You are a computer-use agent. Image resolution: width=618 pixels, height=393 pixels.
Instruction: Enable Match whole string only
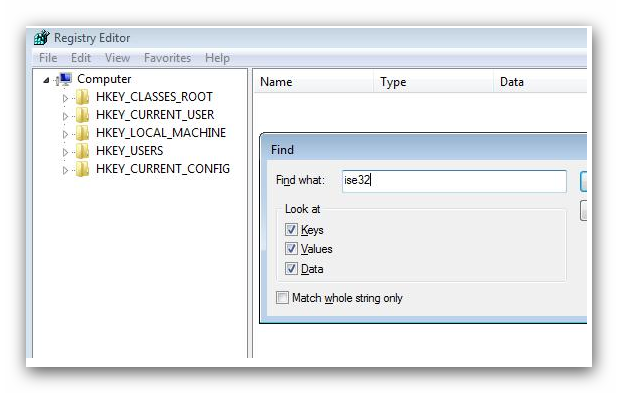click(282, 298)
